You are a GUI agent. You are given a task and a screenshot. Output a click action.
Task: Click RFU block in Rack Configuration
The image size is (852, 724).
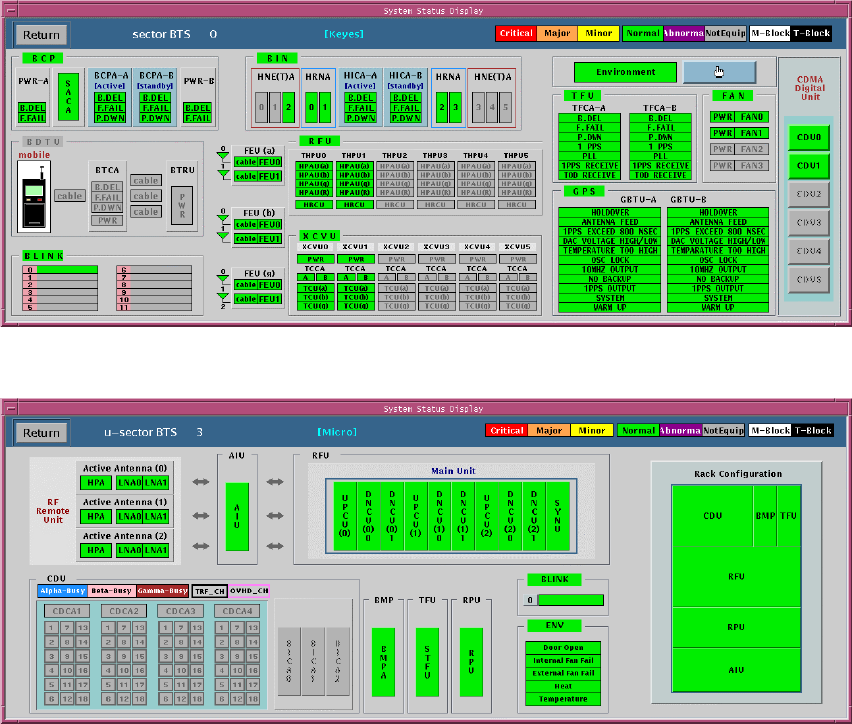pyautogui.click(x=736, y=577)
